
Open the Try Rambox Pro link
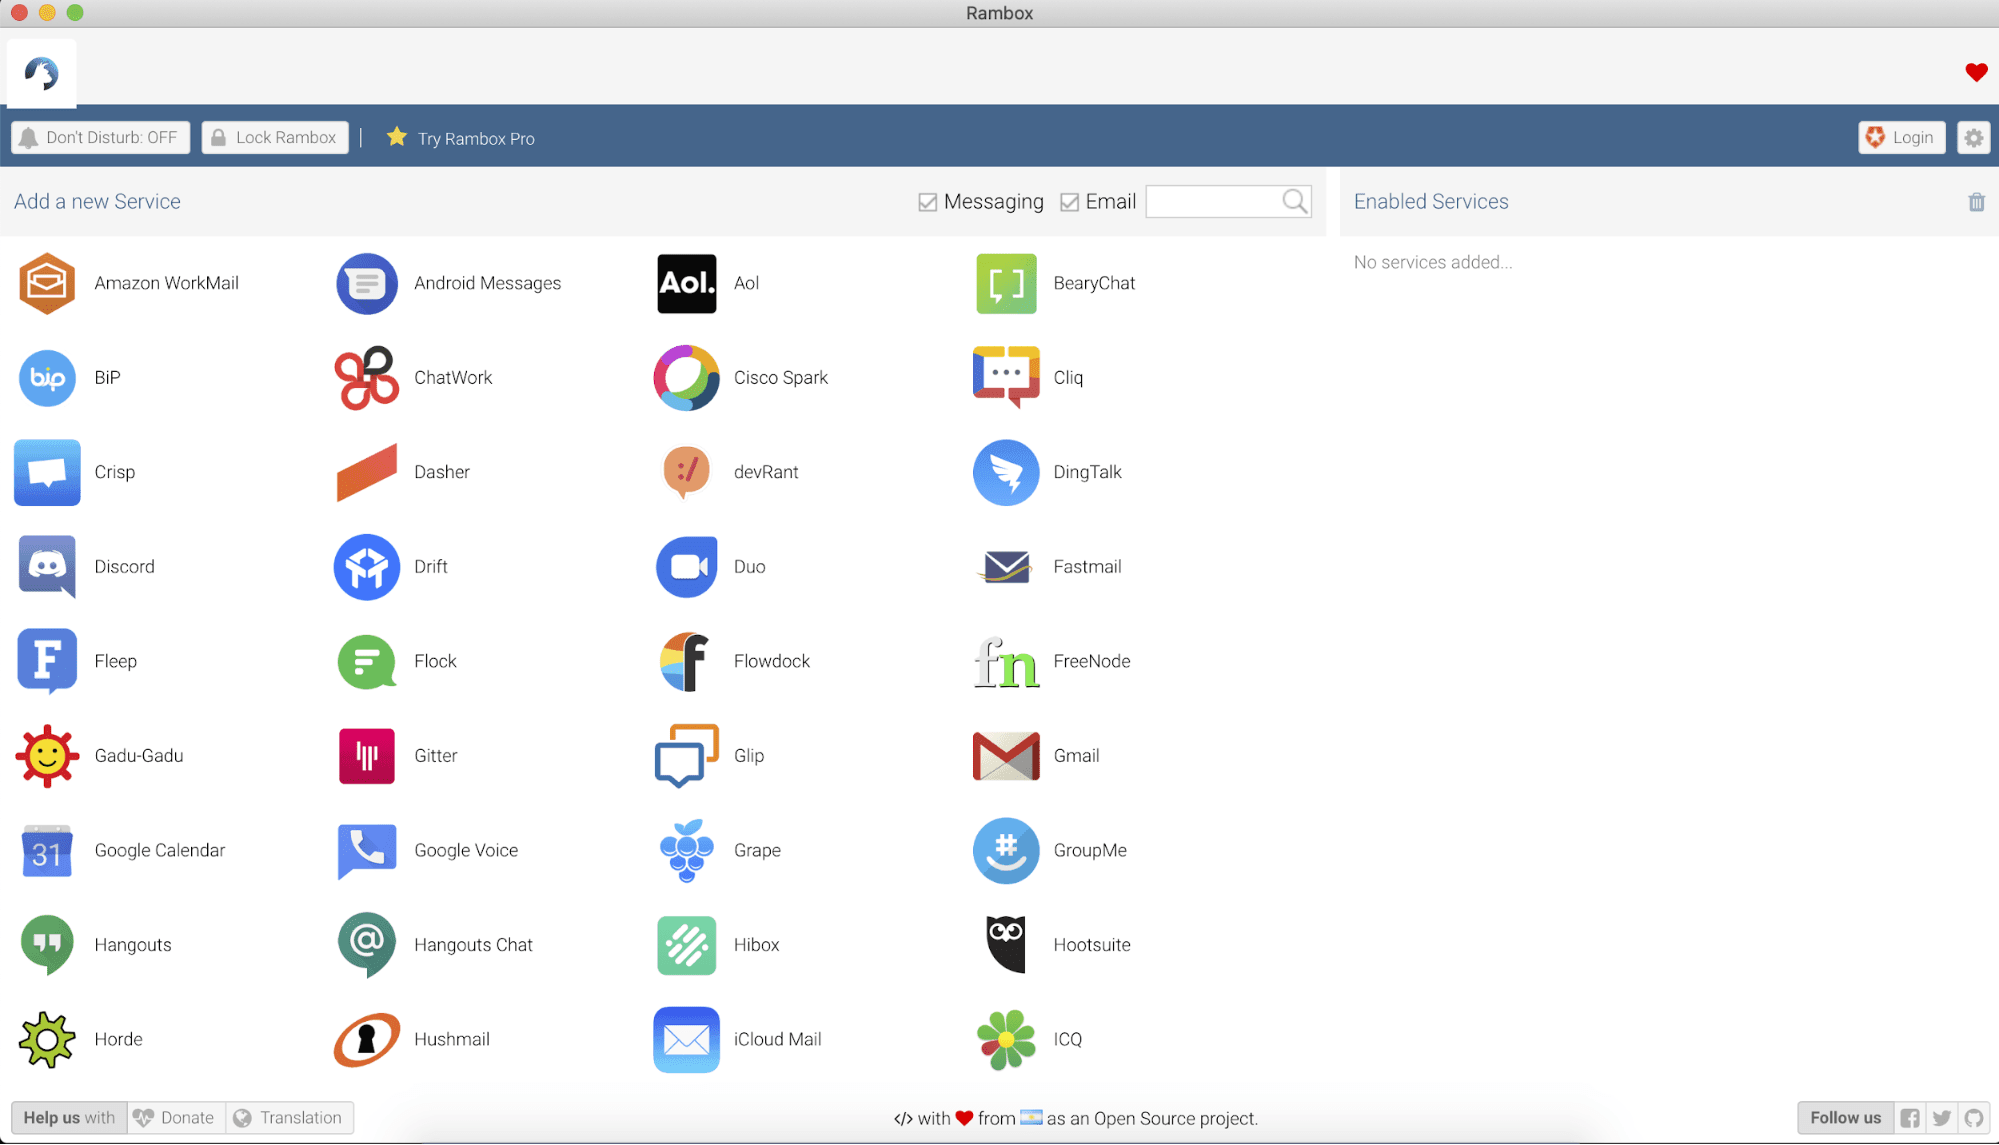[x=461, y=138]
